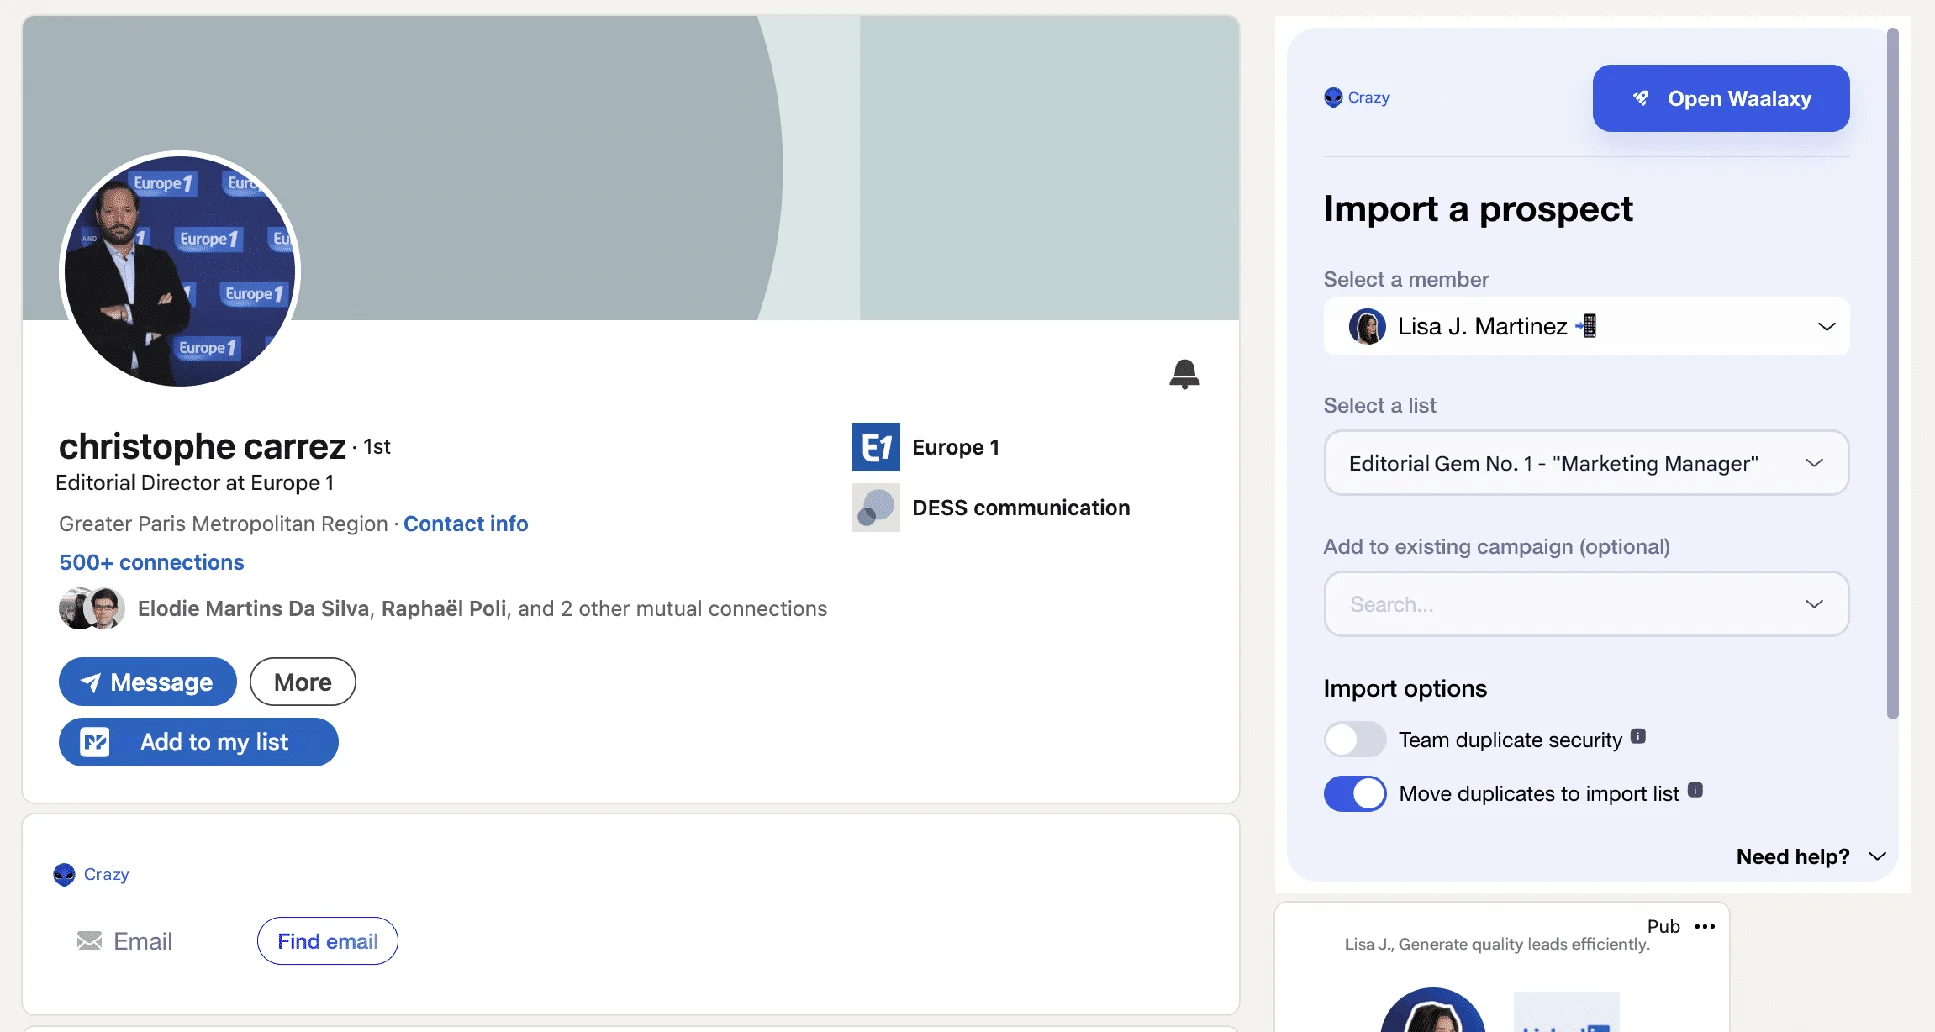This screenshot has width=1935, height=1032.
Task: Open the More actions menu
Action: click(x=303, y=682)
